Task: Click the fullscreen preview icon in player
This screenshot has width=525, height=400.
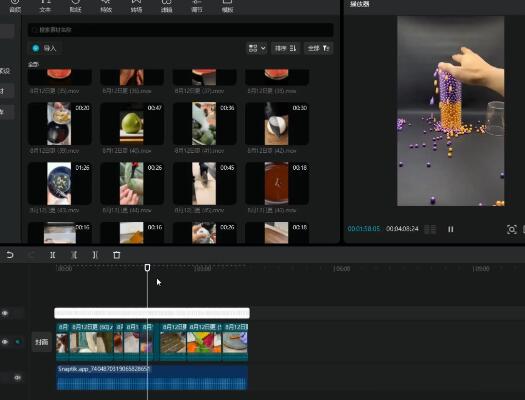Action: pyautogui.click(x=511, y=229)
